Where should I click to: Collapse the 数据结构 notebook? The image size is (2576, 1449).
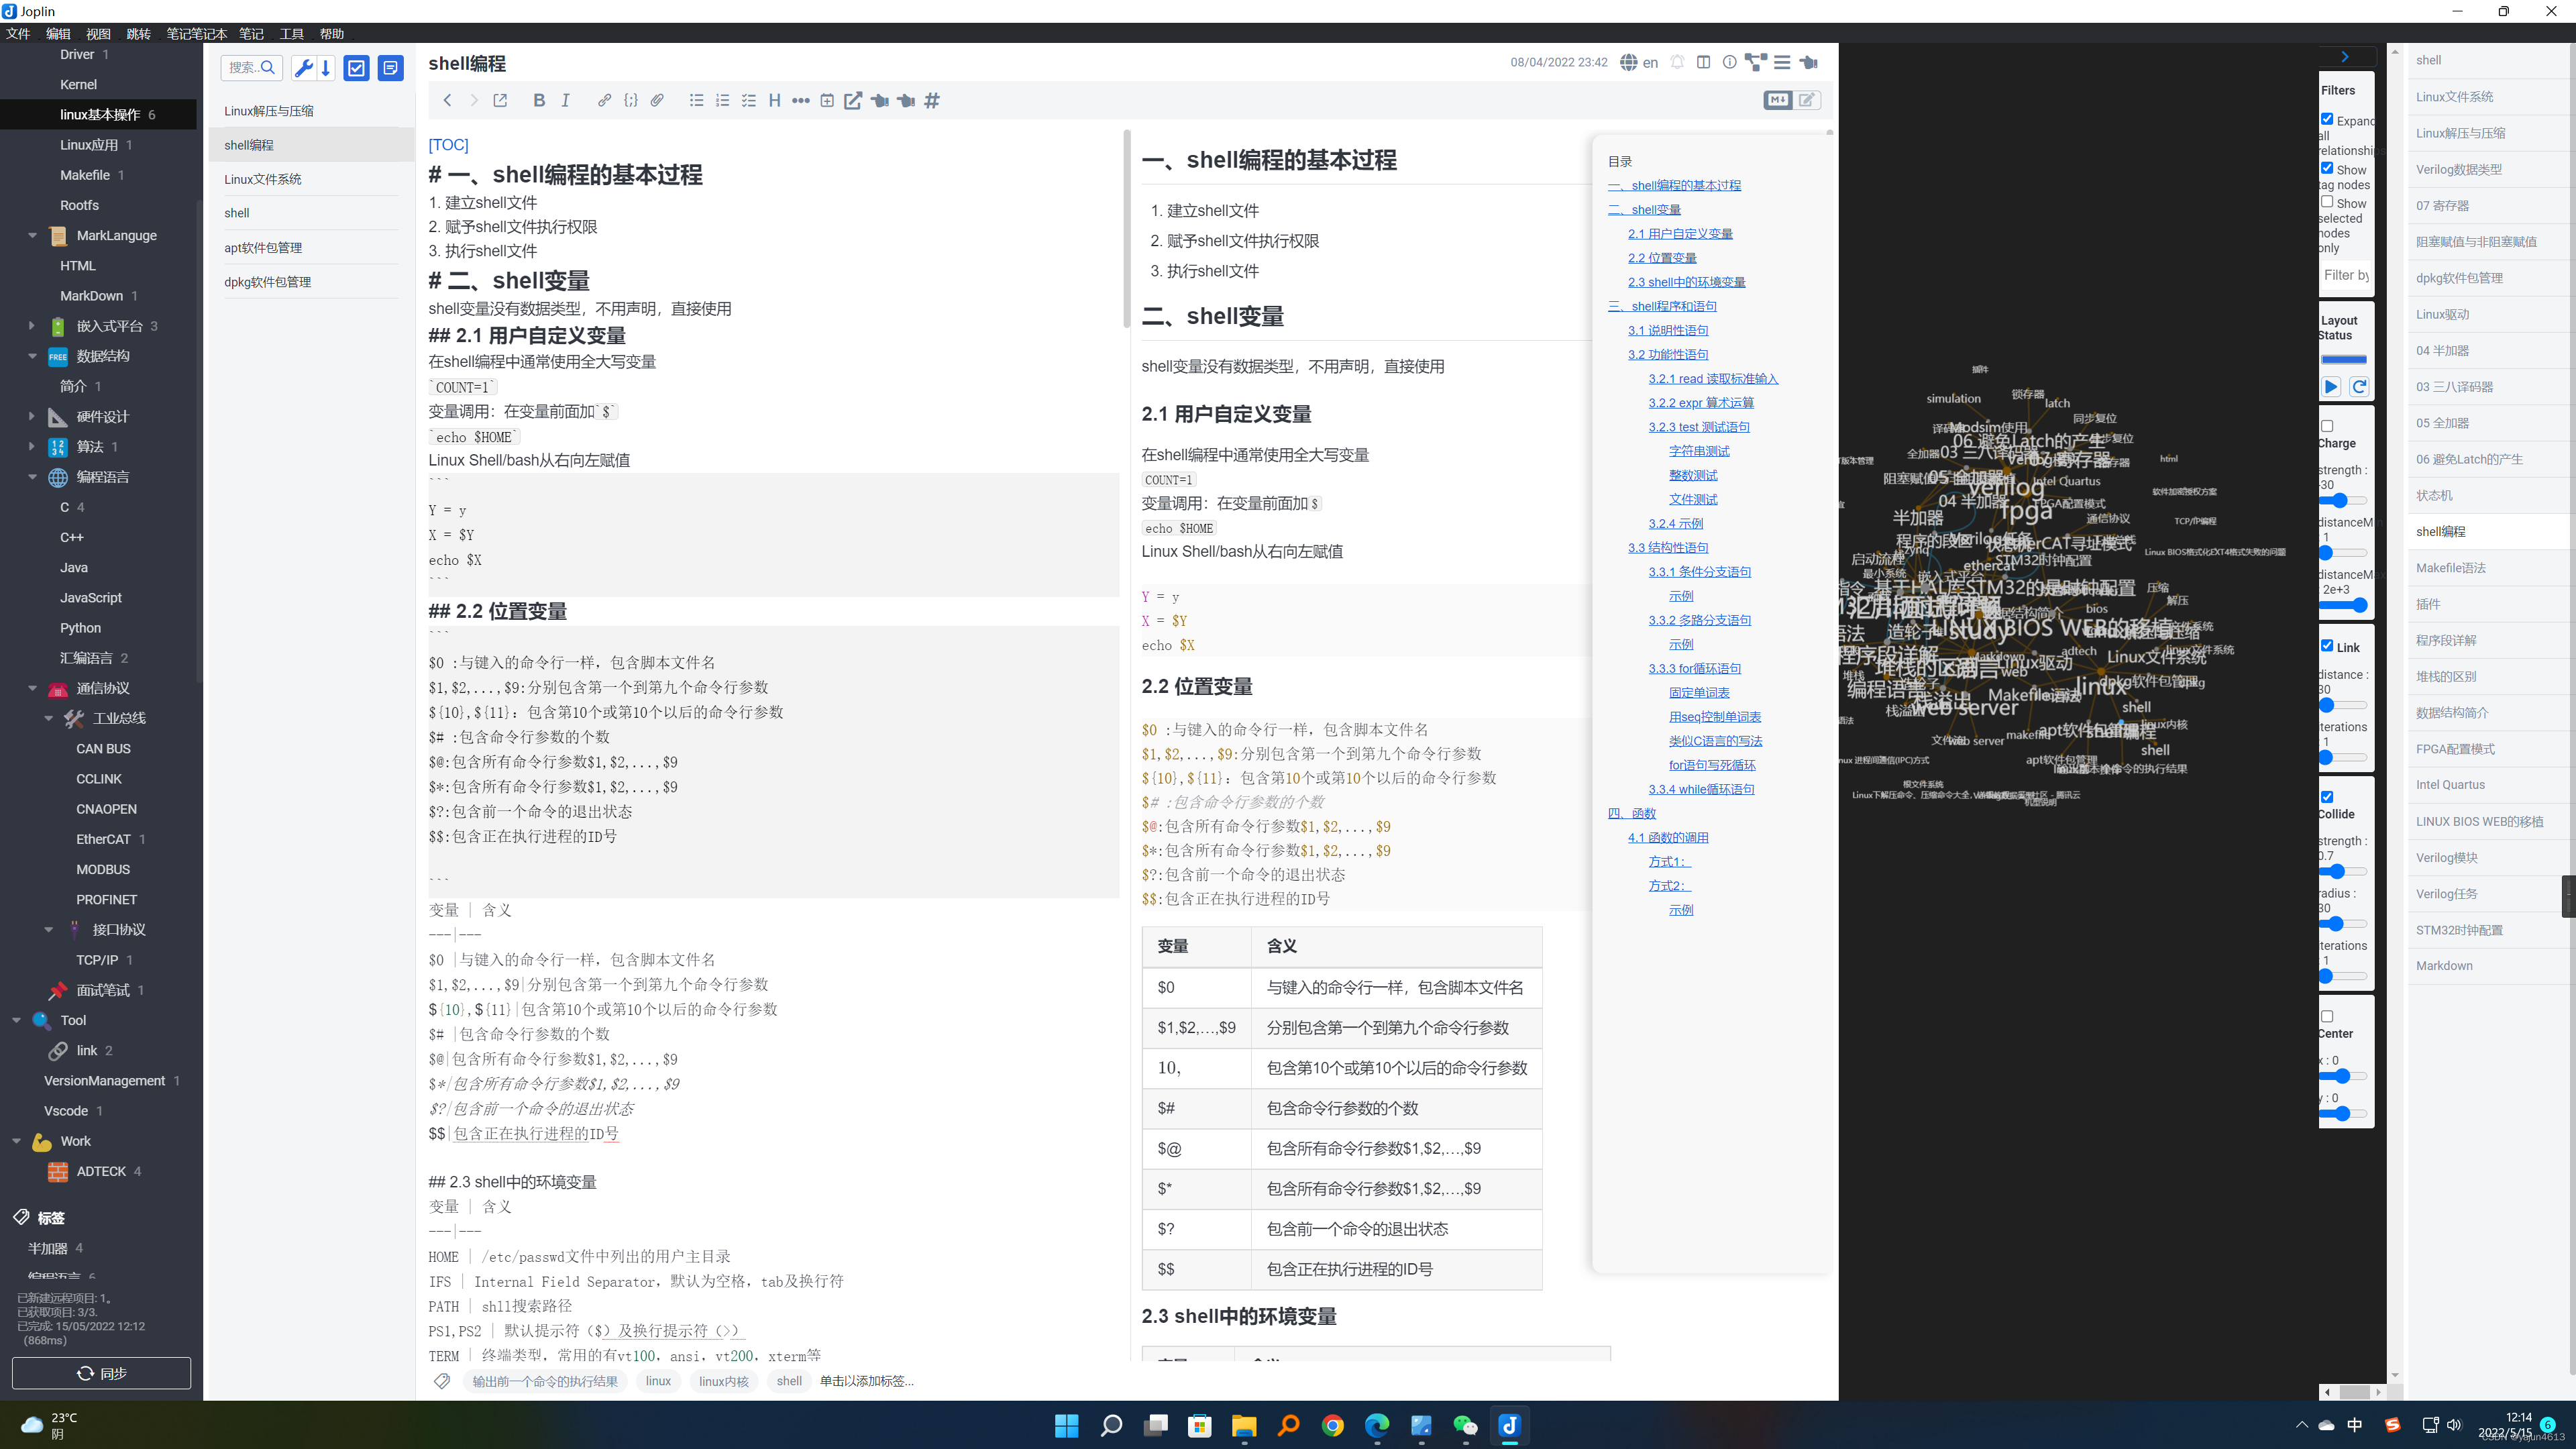[32, 356]
